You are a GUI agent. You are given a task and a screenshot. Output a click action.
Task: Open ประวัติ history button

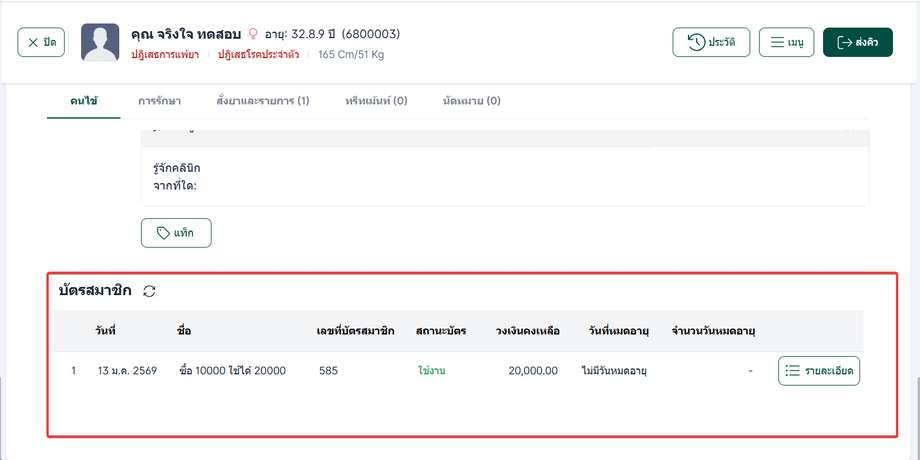tap(711, 42)
